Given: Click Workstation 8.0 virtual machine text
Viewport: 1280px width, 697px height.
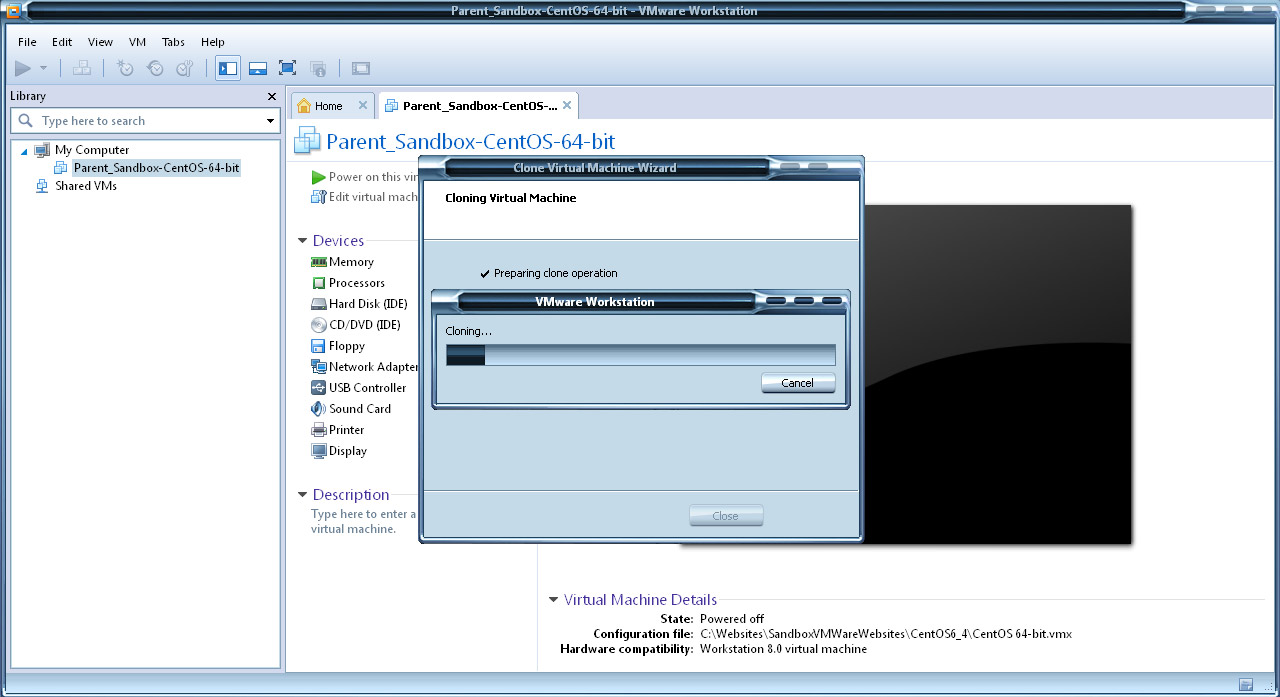Looking at the screenshot, I should click(783, 649).
